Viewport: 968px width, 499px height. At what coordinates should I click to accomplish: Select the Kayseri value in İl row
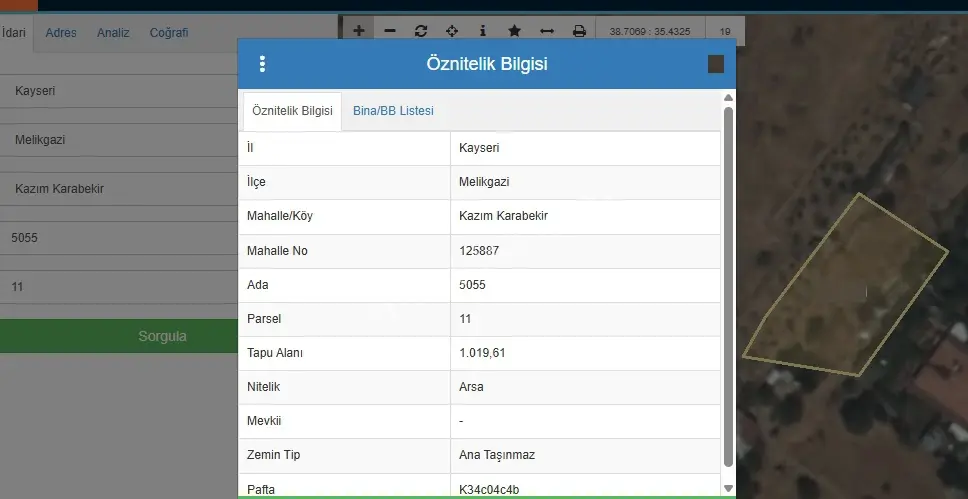(479, 148)
